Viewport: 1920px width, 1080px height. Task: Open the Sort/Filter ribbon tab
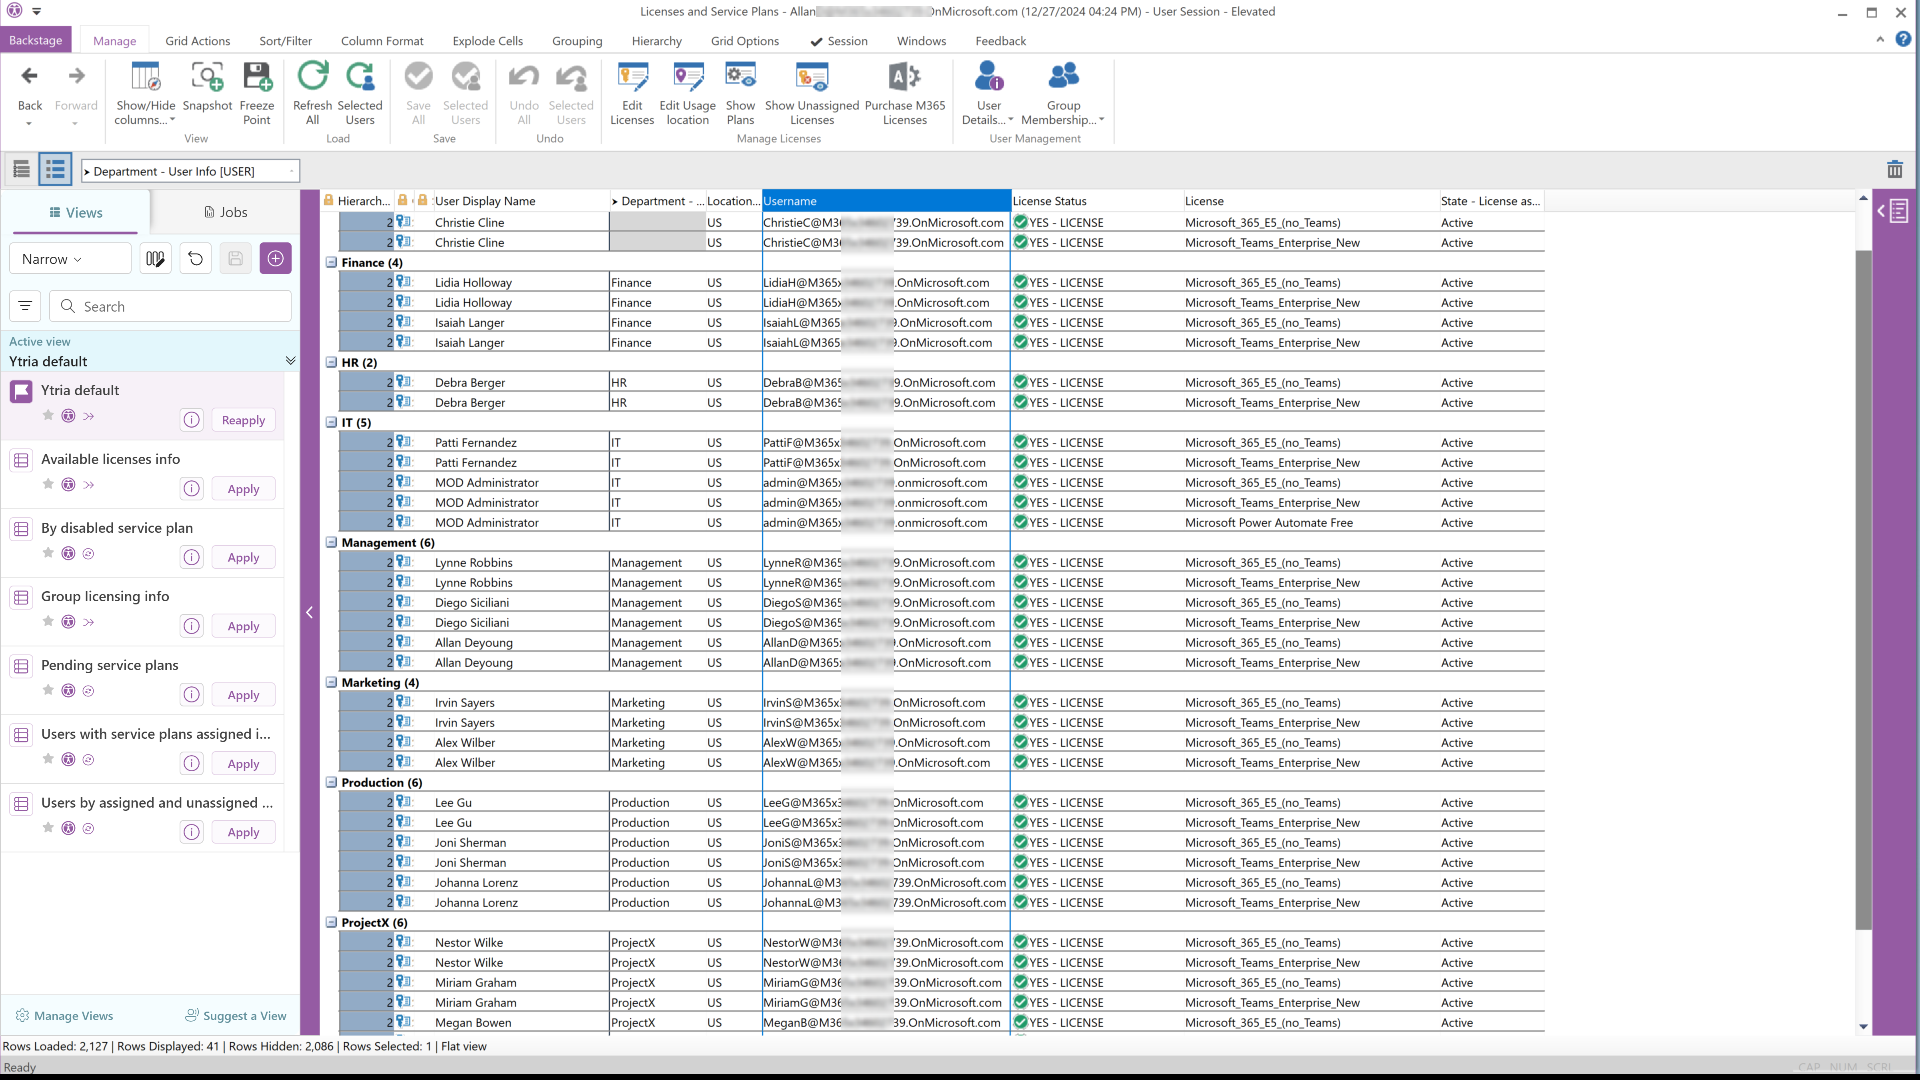click(285, 41)
